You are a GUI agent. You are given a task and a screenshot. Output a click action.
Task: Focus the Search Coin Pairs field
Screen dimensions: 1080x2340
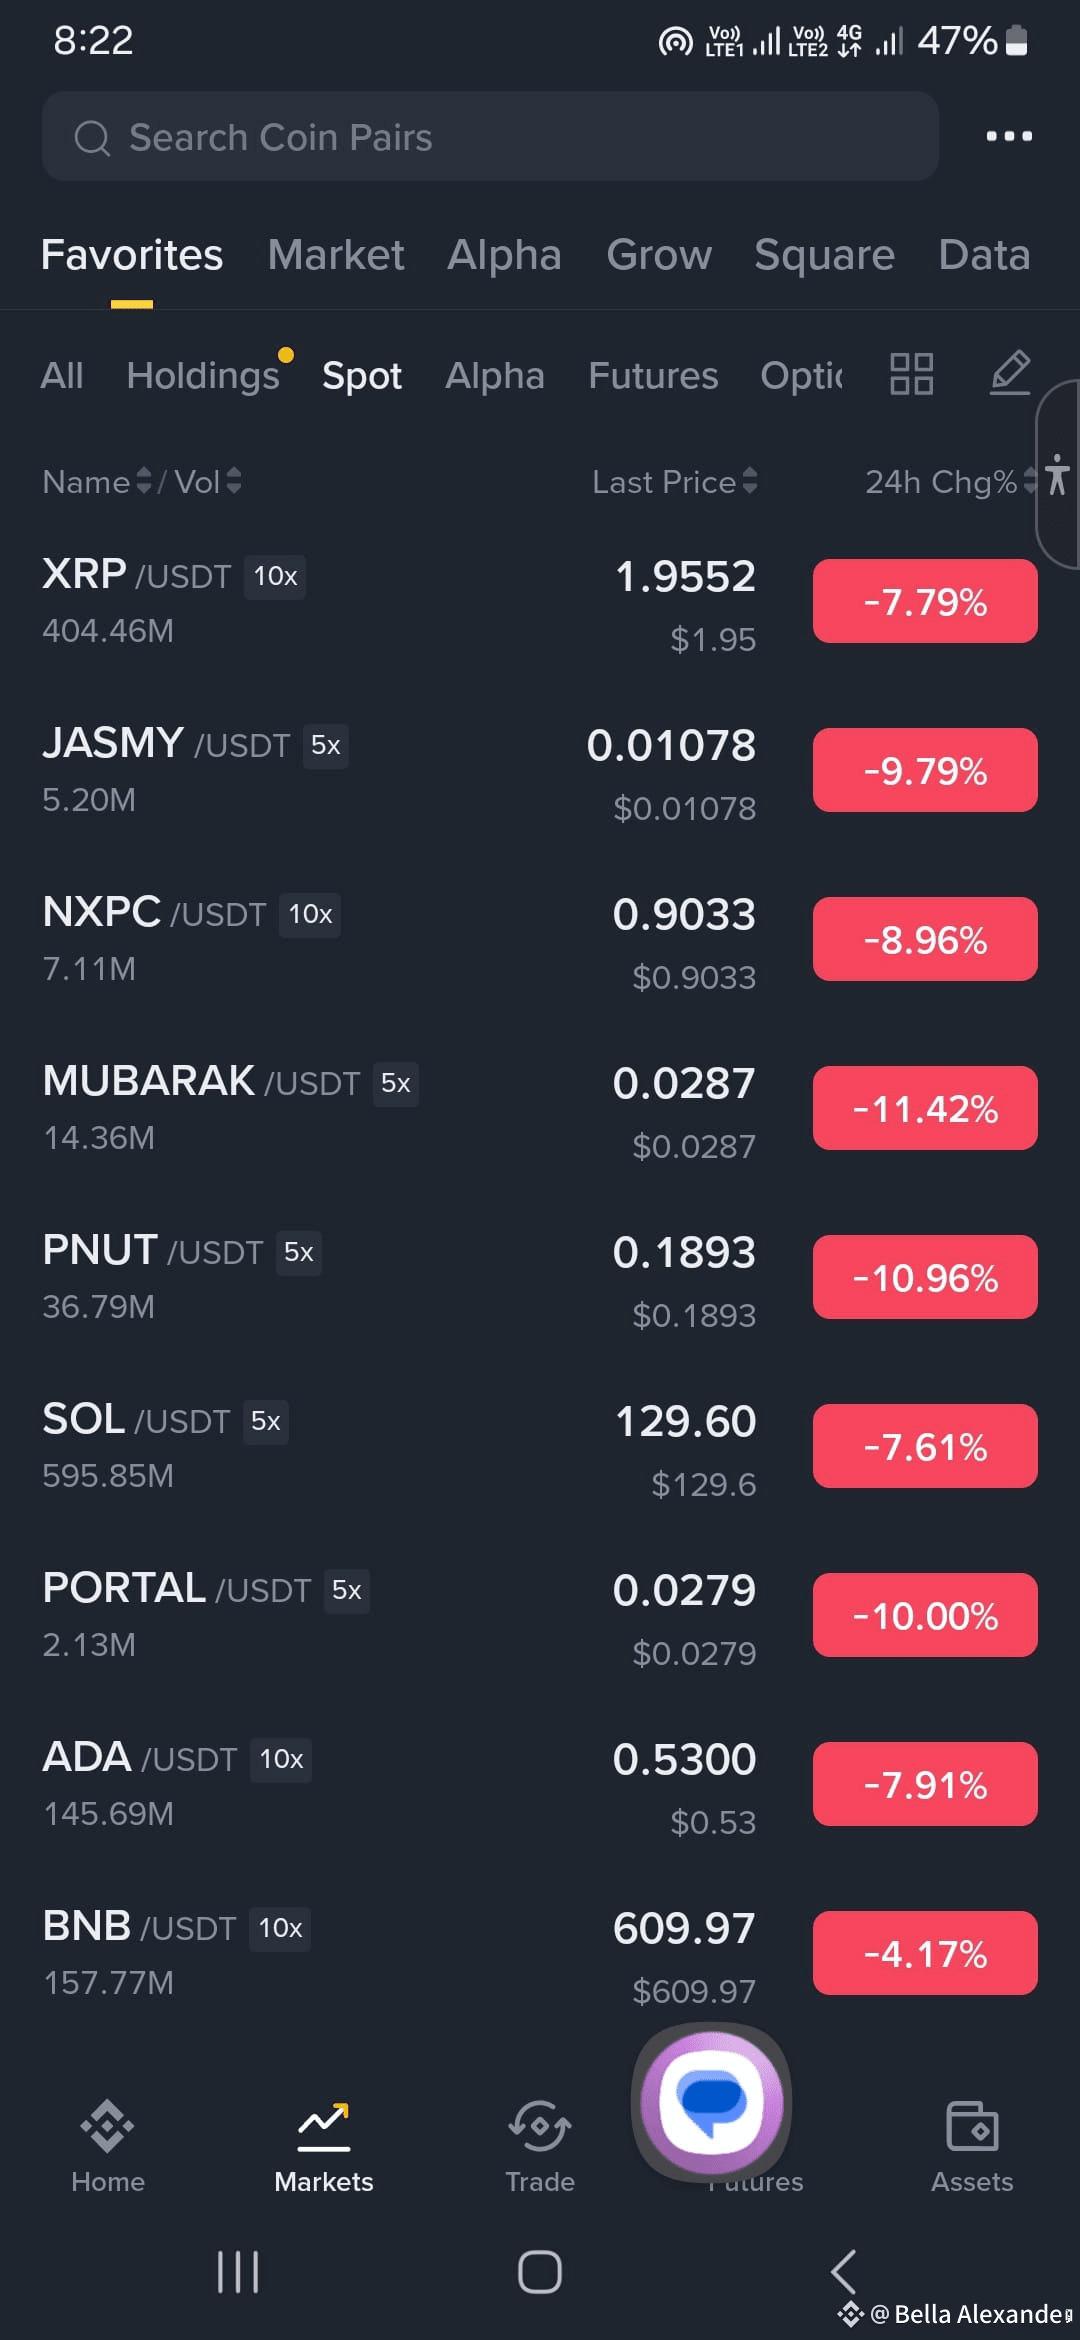(490, 136)
